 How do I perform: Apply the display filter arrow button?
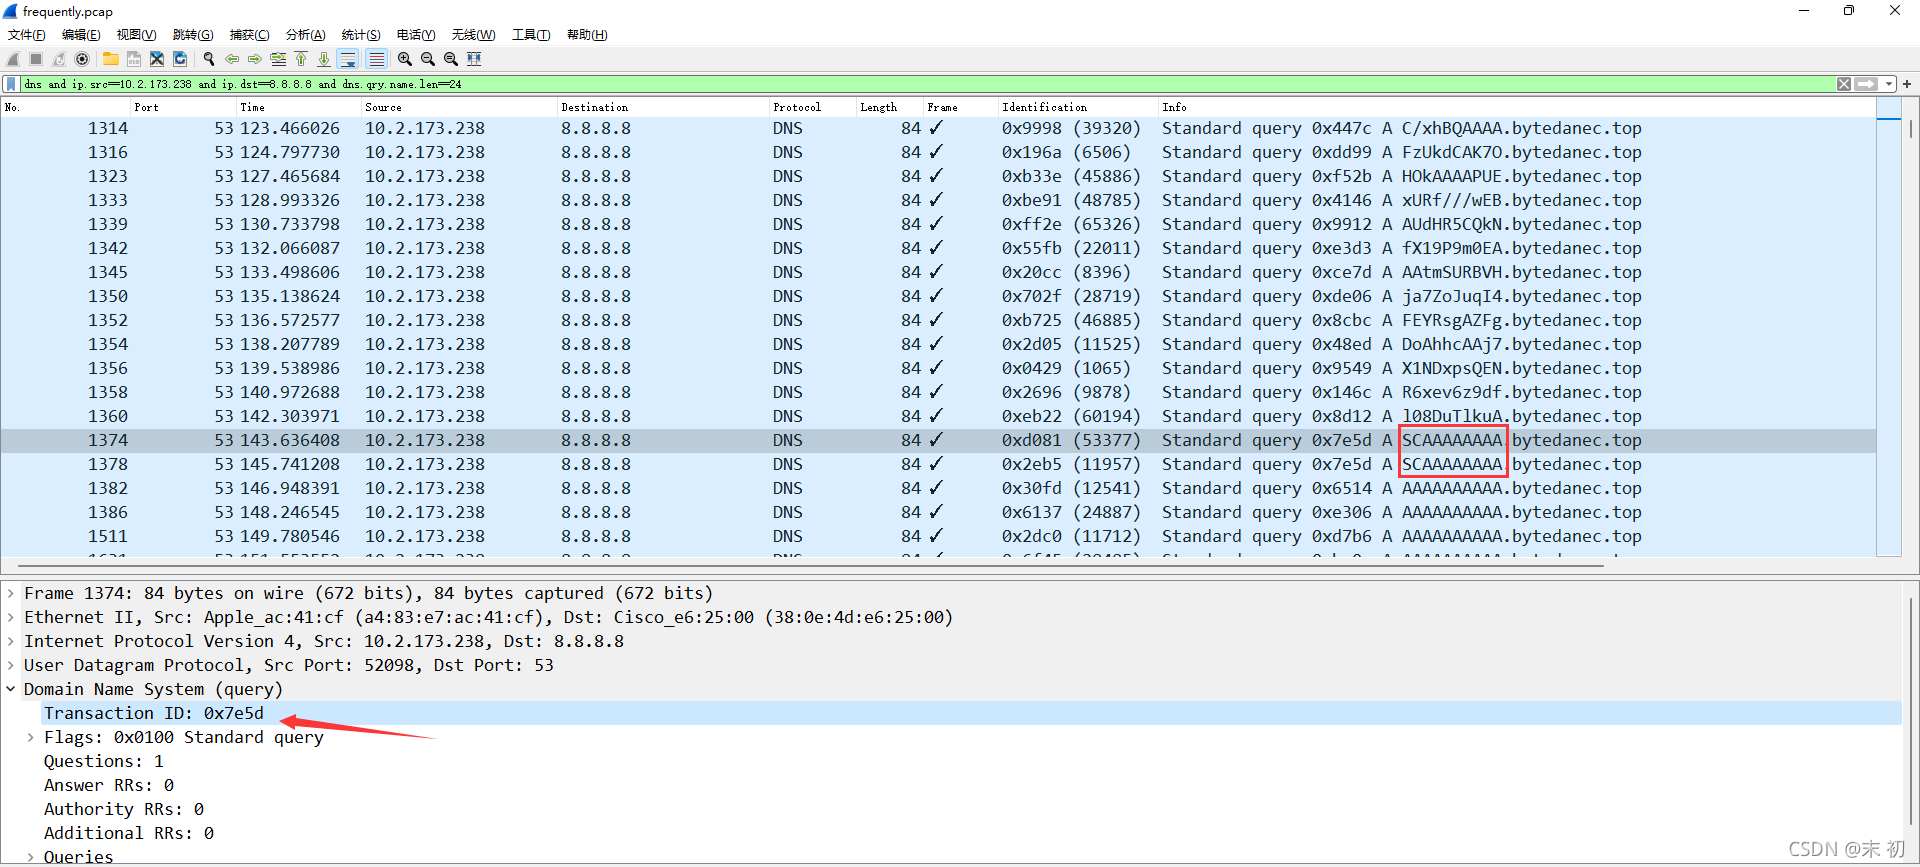point(1866,84)
